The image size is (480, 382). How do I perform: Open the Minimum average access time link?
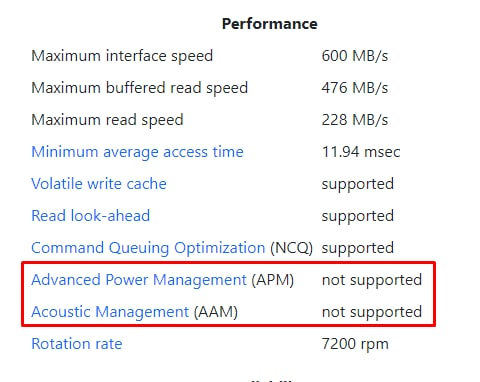(x=137, y=152)
